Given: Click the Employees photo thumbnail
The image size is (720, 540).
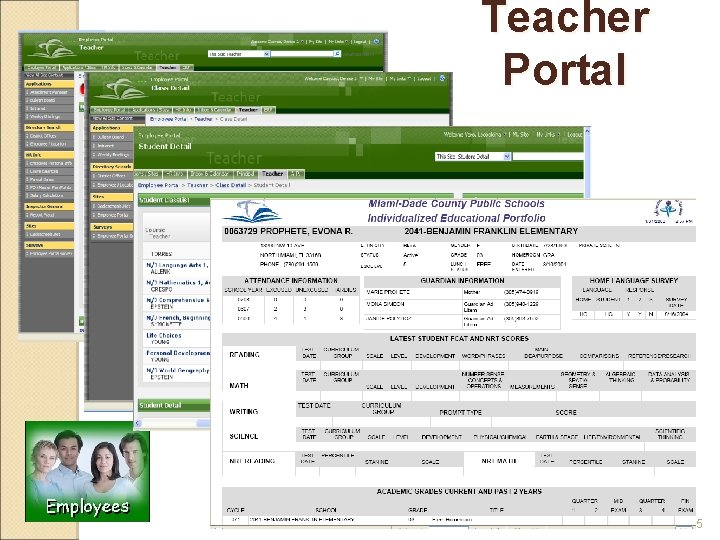Looking at the screenshot, I should (x=87, y=471).
